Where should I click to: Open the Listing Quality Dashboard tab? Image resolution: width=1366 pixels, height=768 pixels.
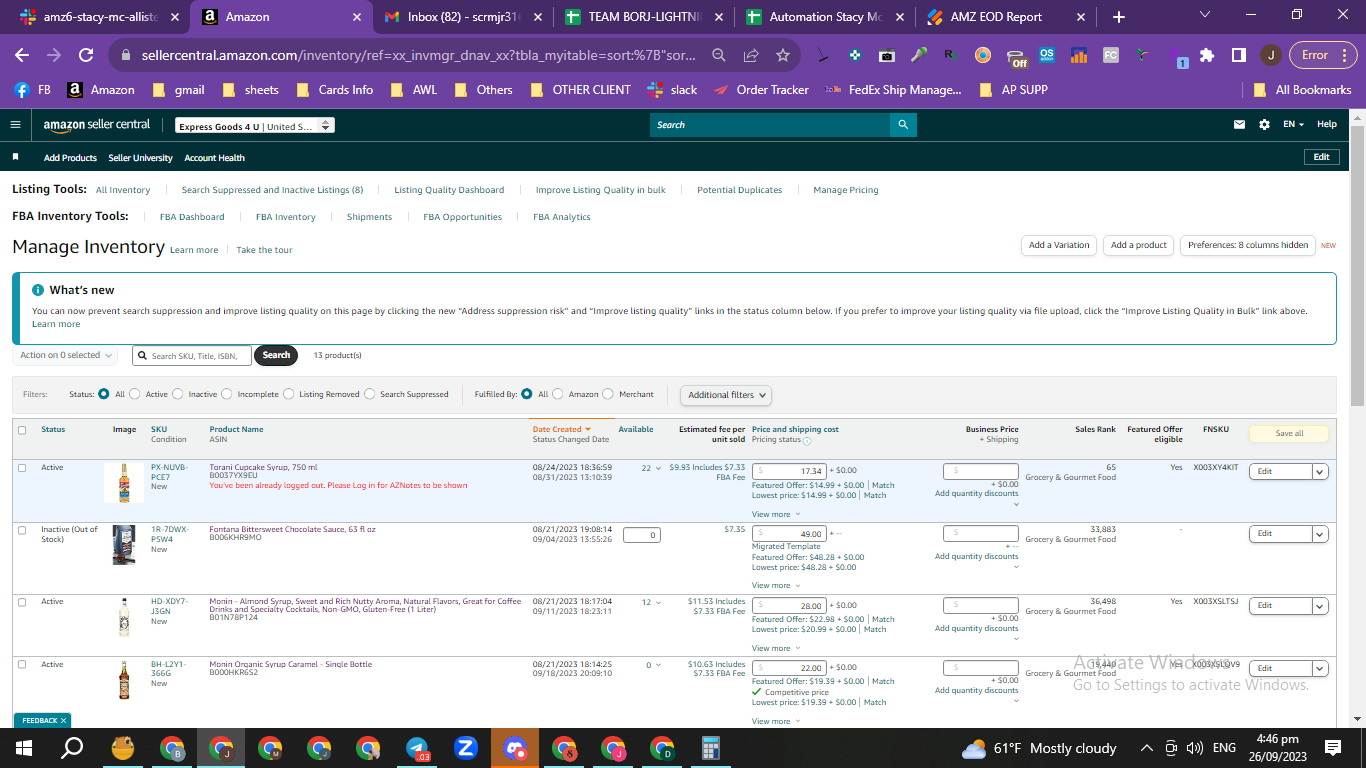[449, 190]
